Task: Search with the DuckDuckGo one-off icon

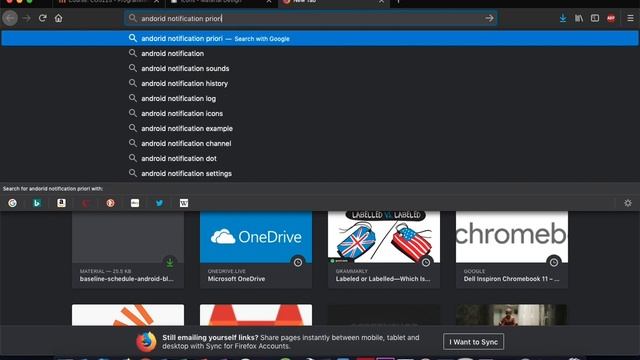Action: [x=111, y=203]
